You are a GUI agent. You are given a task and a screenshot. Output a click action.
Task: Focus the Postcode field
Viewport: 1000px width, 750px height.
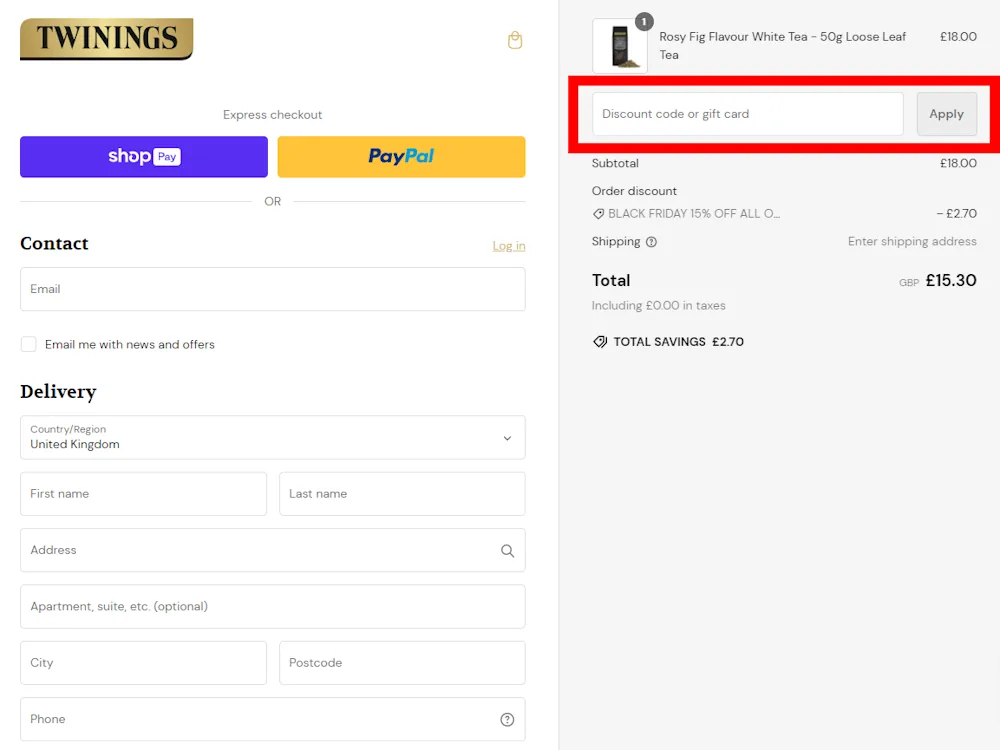402,663
